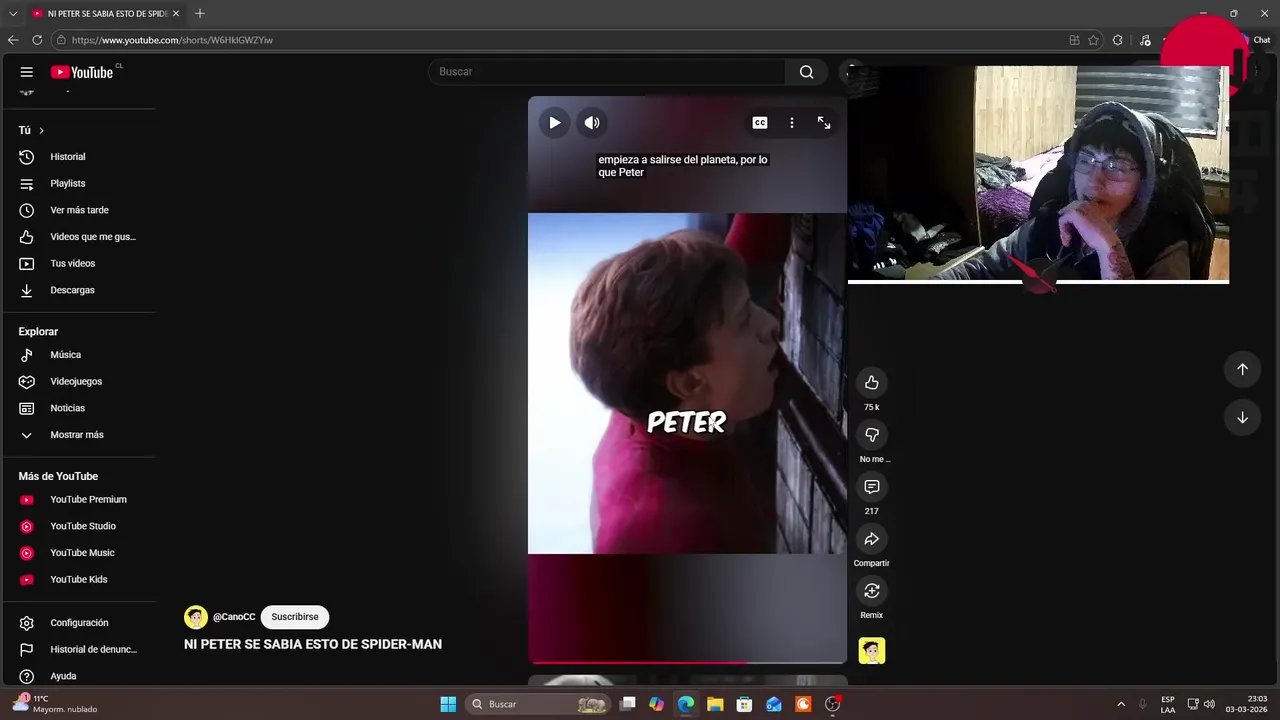Viewport: 1280px width, 720px height.
Task: Expand the Tú section chevron
Action: pos(41,131)
